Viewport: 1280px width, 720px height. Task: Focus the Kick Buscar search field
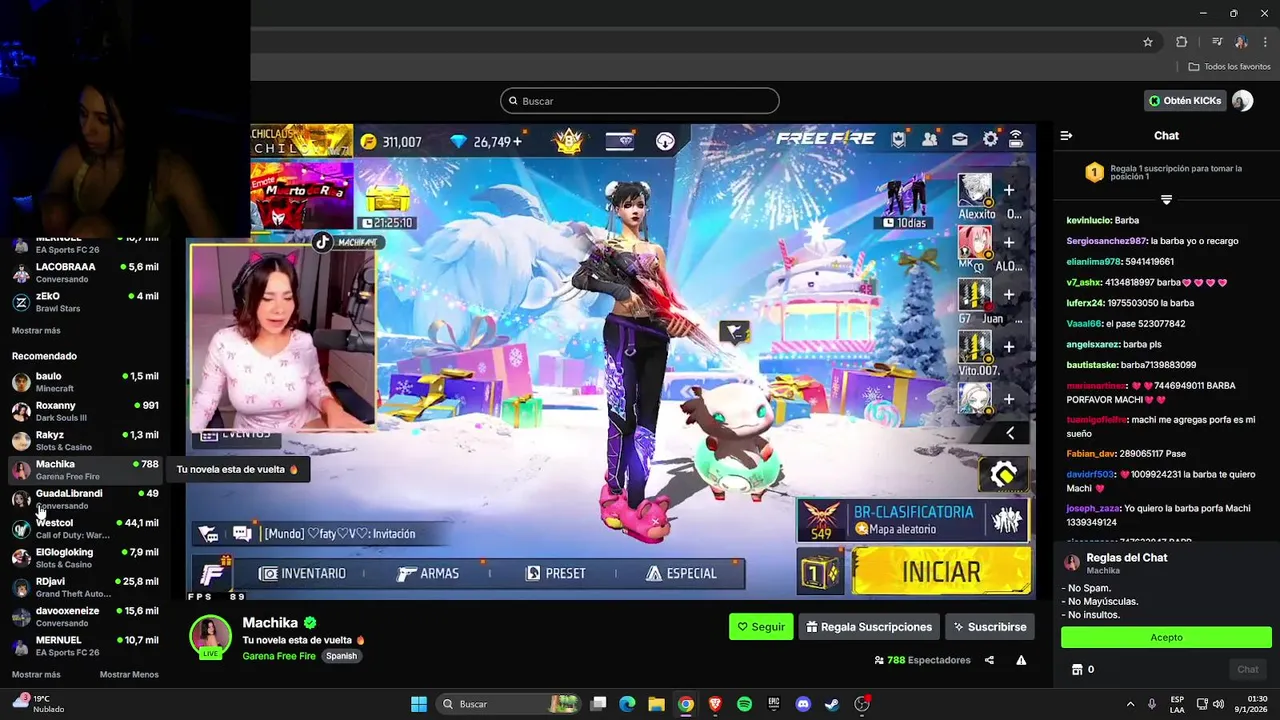click(639, 101)
